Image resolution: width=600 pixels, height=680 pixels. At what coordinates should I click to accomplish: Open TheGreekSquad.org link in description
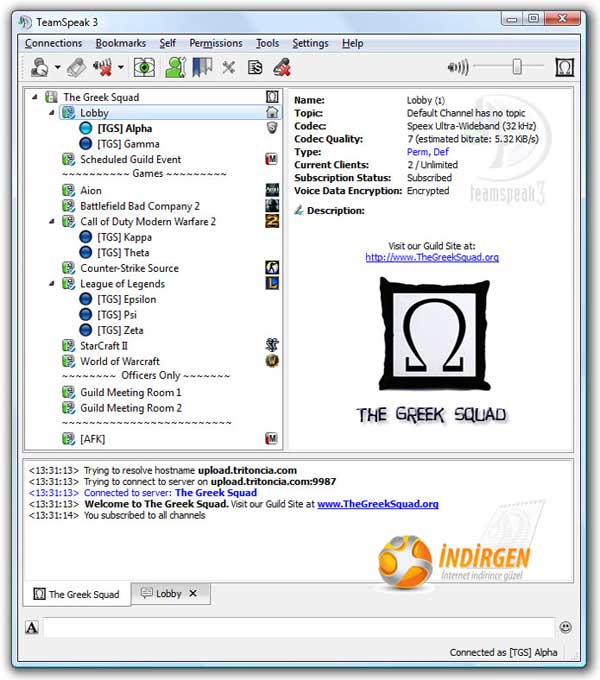[432, 258]
